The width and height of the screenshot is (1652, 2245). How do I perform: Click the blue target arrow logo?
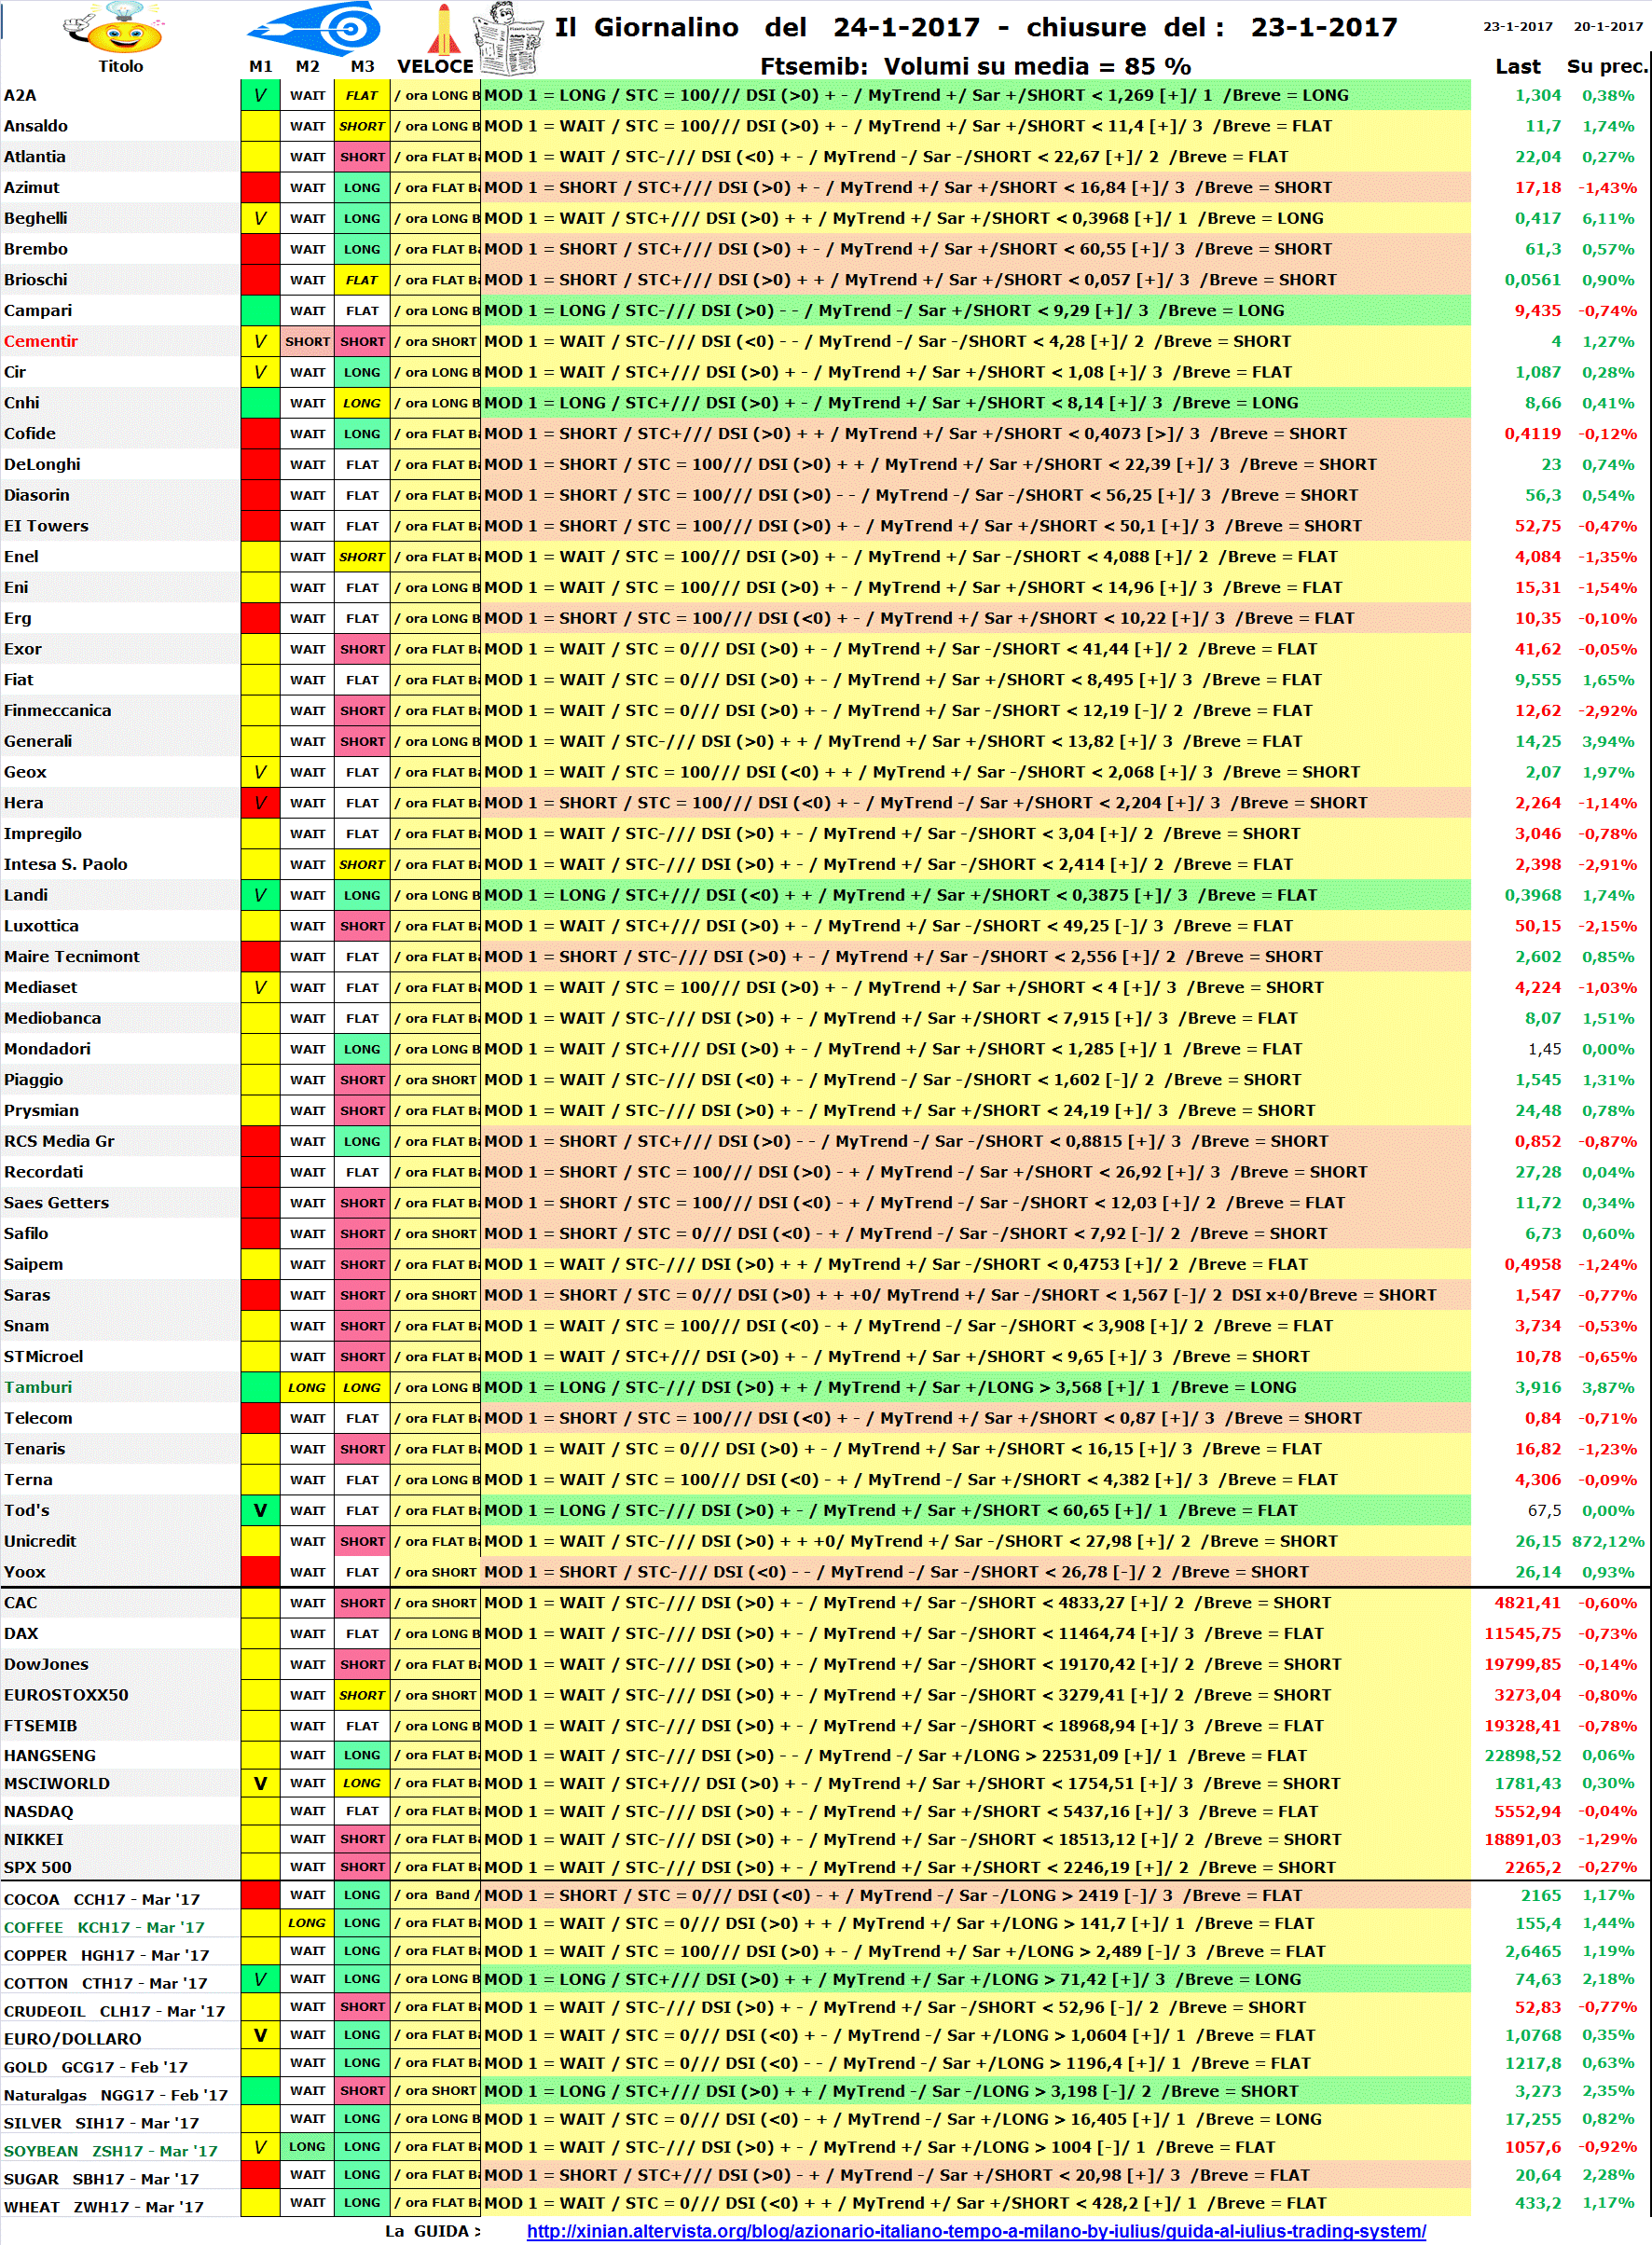point(315,28)
